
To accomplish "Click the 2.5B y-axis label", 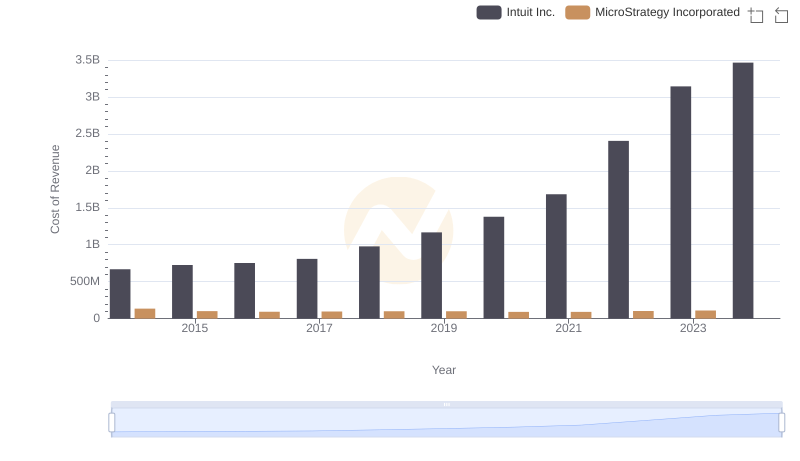I will click(87, 134).
